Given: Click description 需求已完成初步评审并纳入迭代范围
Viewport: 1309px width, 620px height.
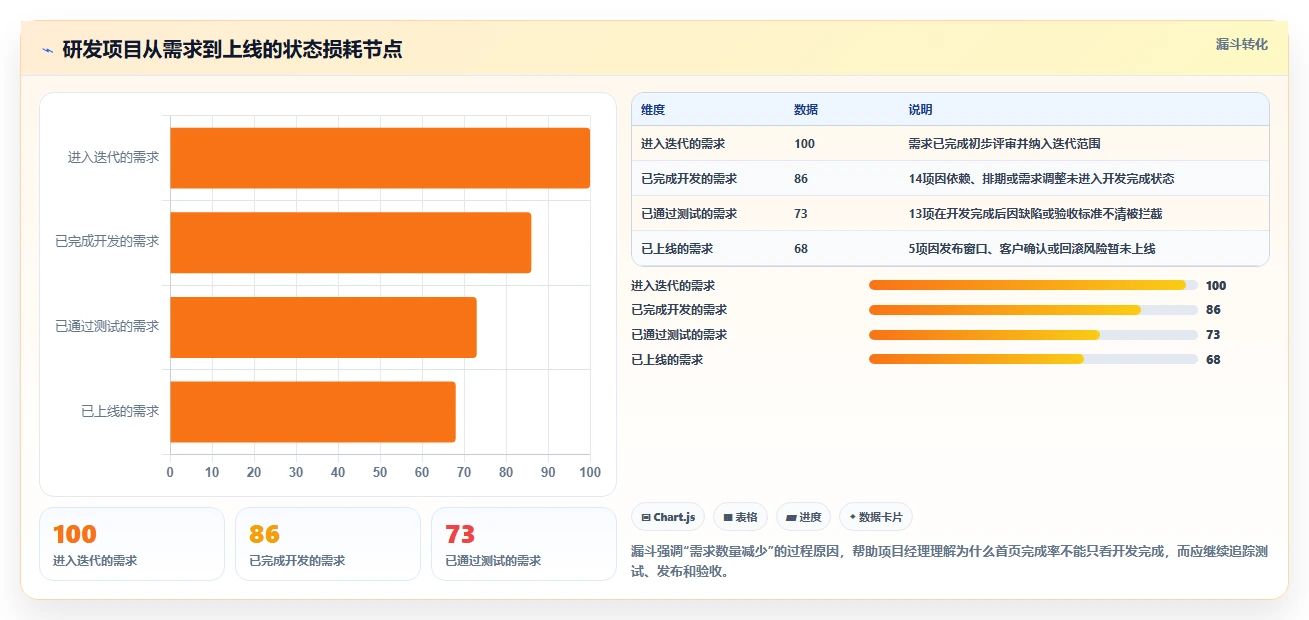Looking at the screenshot, I should pyautogui.click(x=1004, y=144).
